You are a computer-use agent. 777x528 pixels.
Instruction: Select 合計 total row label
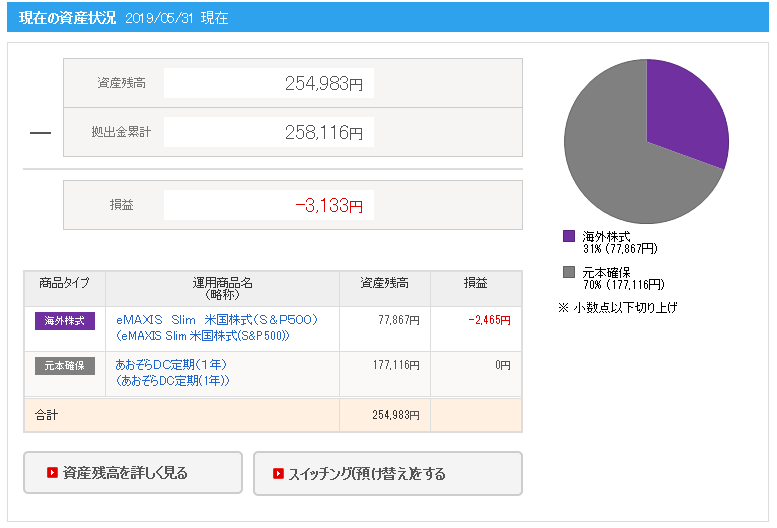[46, 415]
